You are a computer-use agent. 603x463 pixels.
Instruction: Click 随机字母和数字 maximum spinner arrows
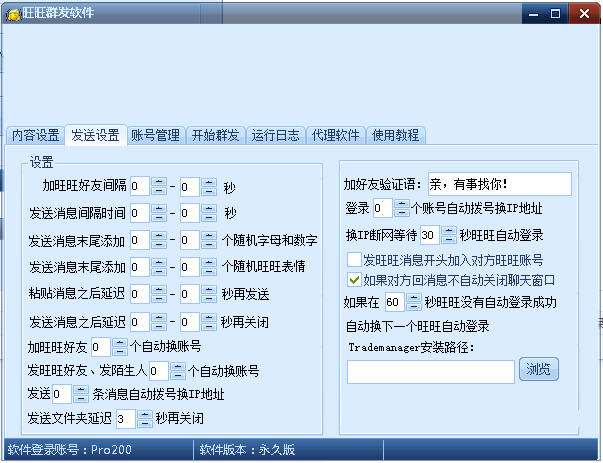click(x=209, y=240)
